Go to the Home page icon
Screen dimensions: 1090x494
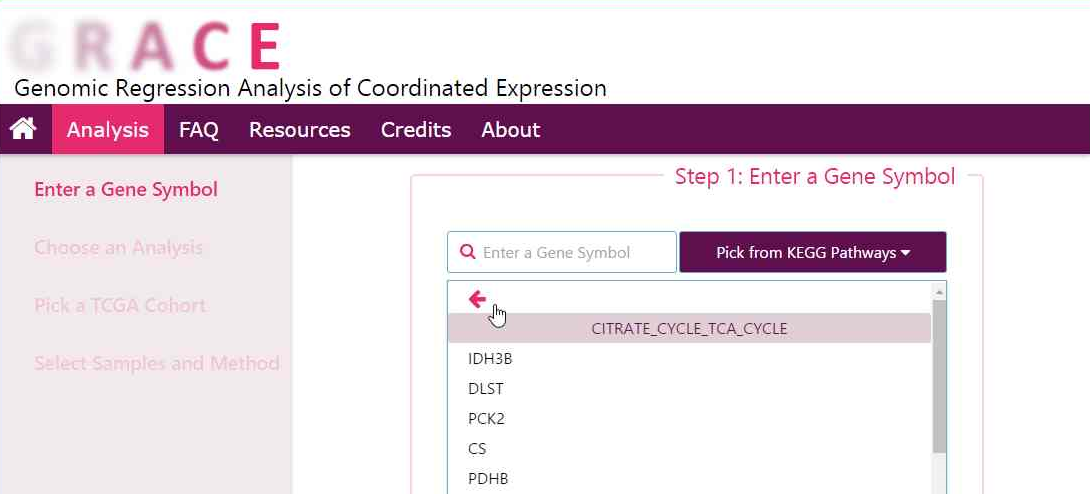click(23, 129)
